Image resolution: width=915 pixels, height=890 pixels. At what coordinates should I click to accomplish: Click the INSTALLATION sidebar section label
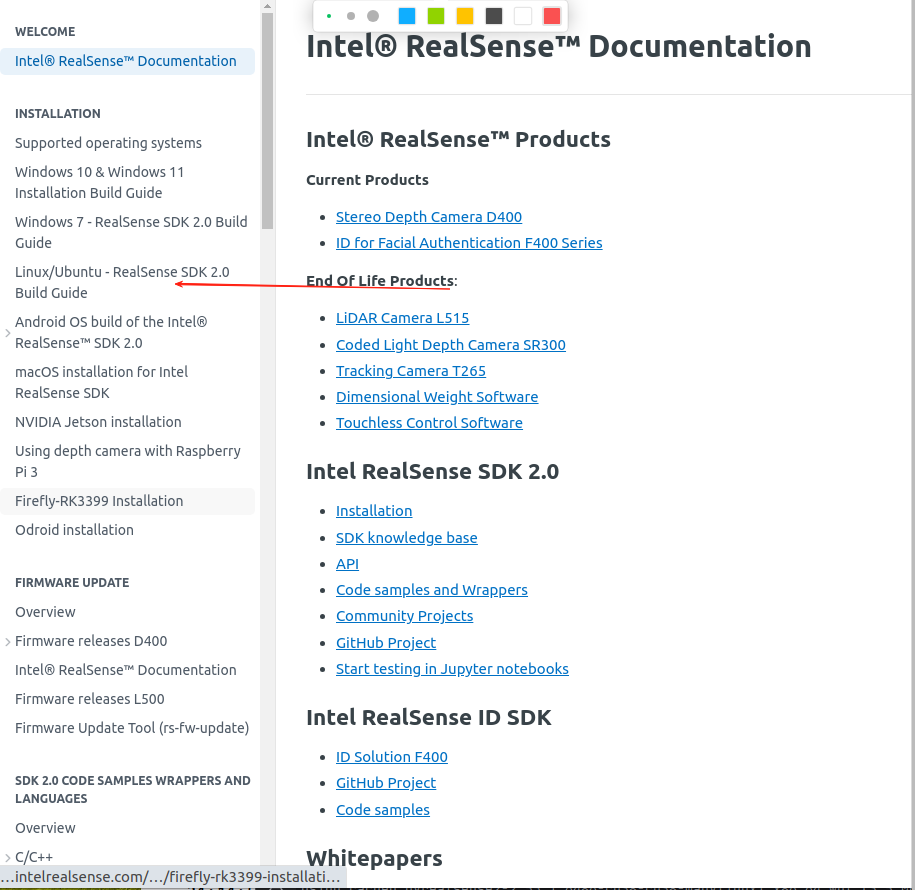(x=58, y=114)
